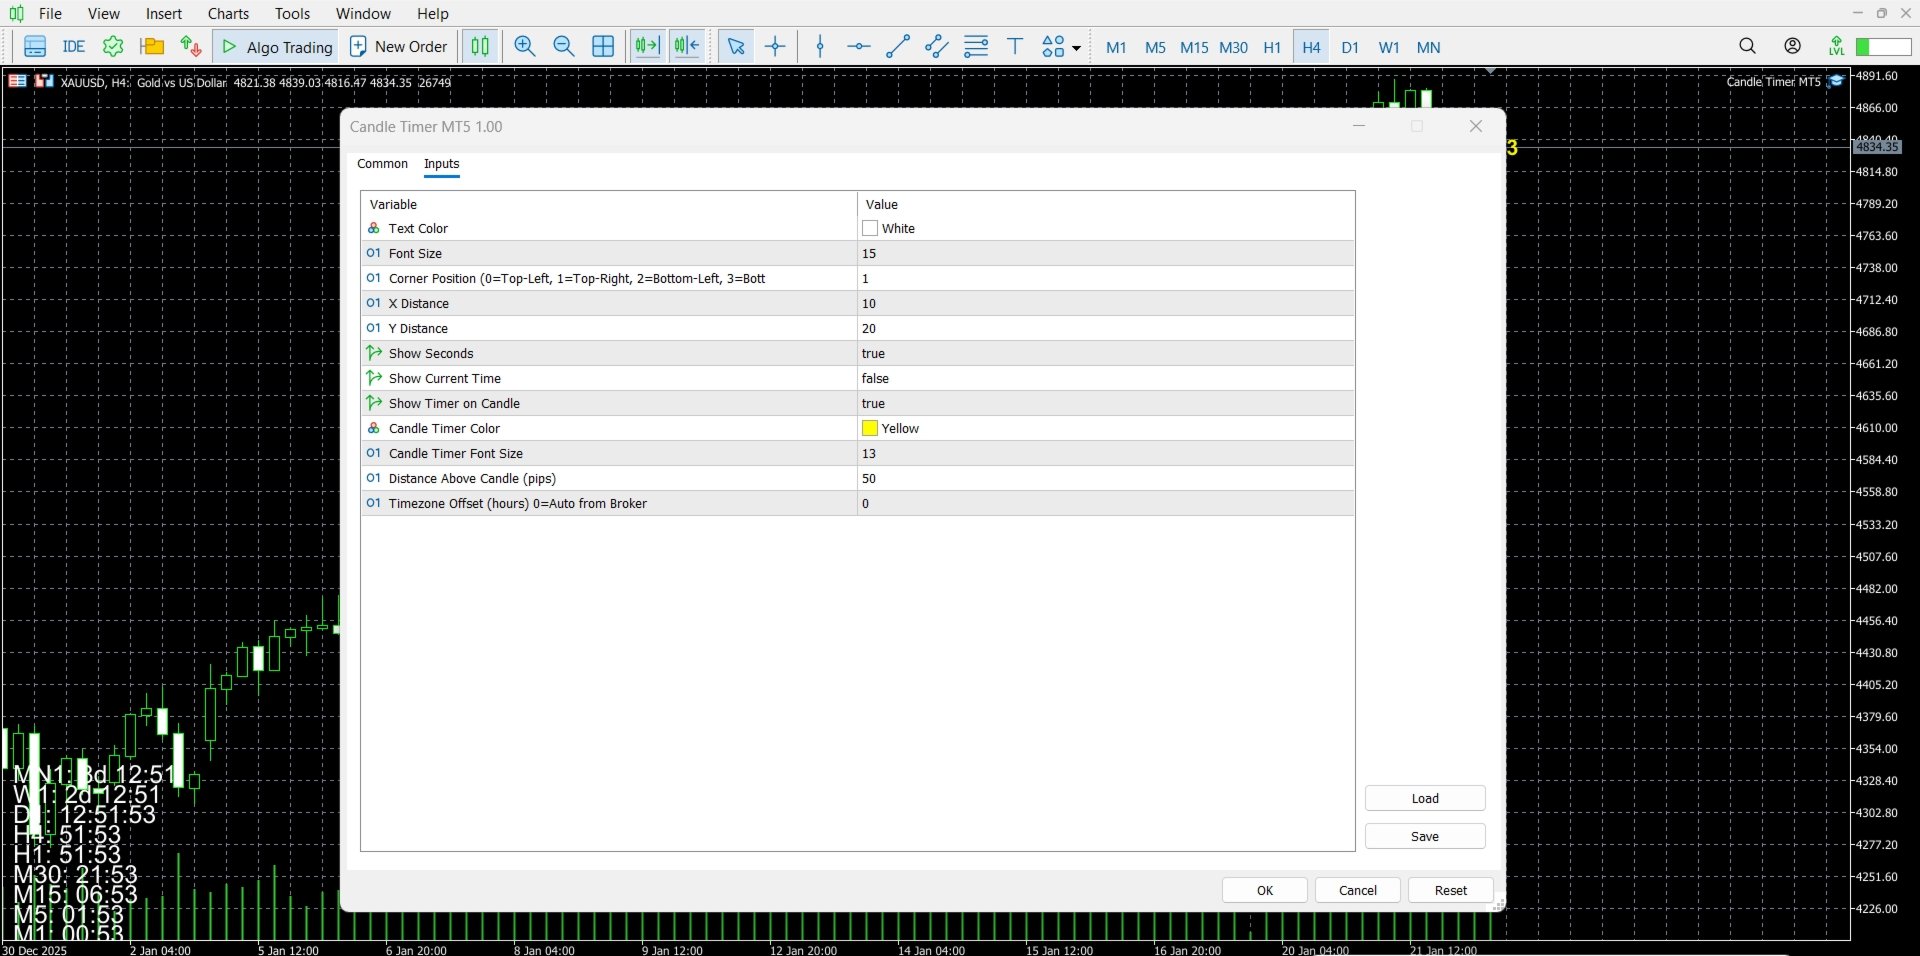Confirm the dialog with OK
The image size is (1920, 956).
click(1265, 890)
